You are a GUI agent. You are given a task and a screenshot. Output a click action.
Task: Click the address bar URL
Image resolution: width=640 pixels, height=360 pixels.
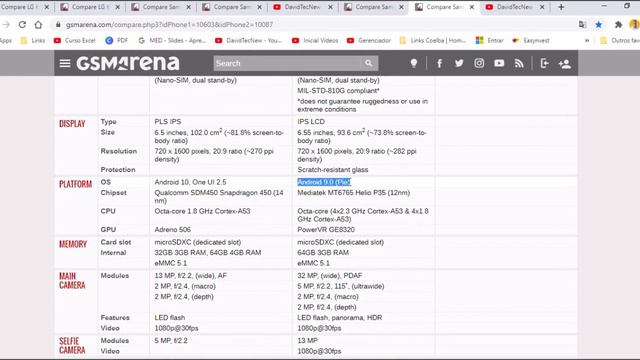(x=169, y=24)
